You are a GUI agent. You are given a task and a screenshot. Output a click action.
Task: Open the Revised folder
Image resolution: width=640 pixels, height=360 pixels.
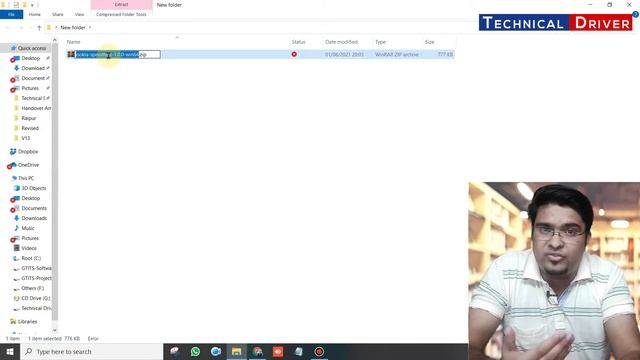point(30,128)
